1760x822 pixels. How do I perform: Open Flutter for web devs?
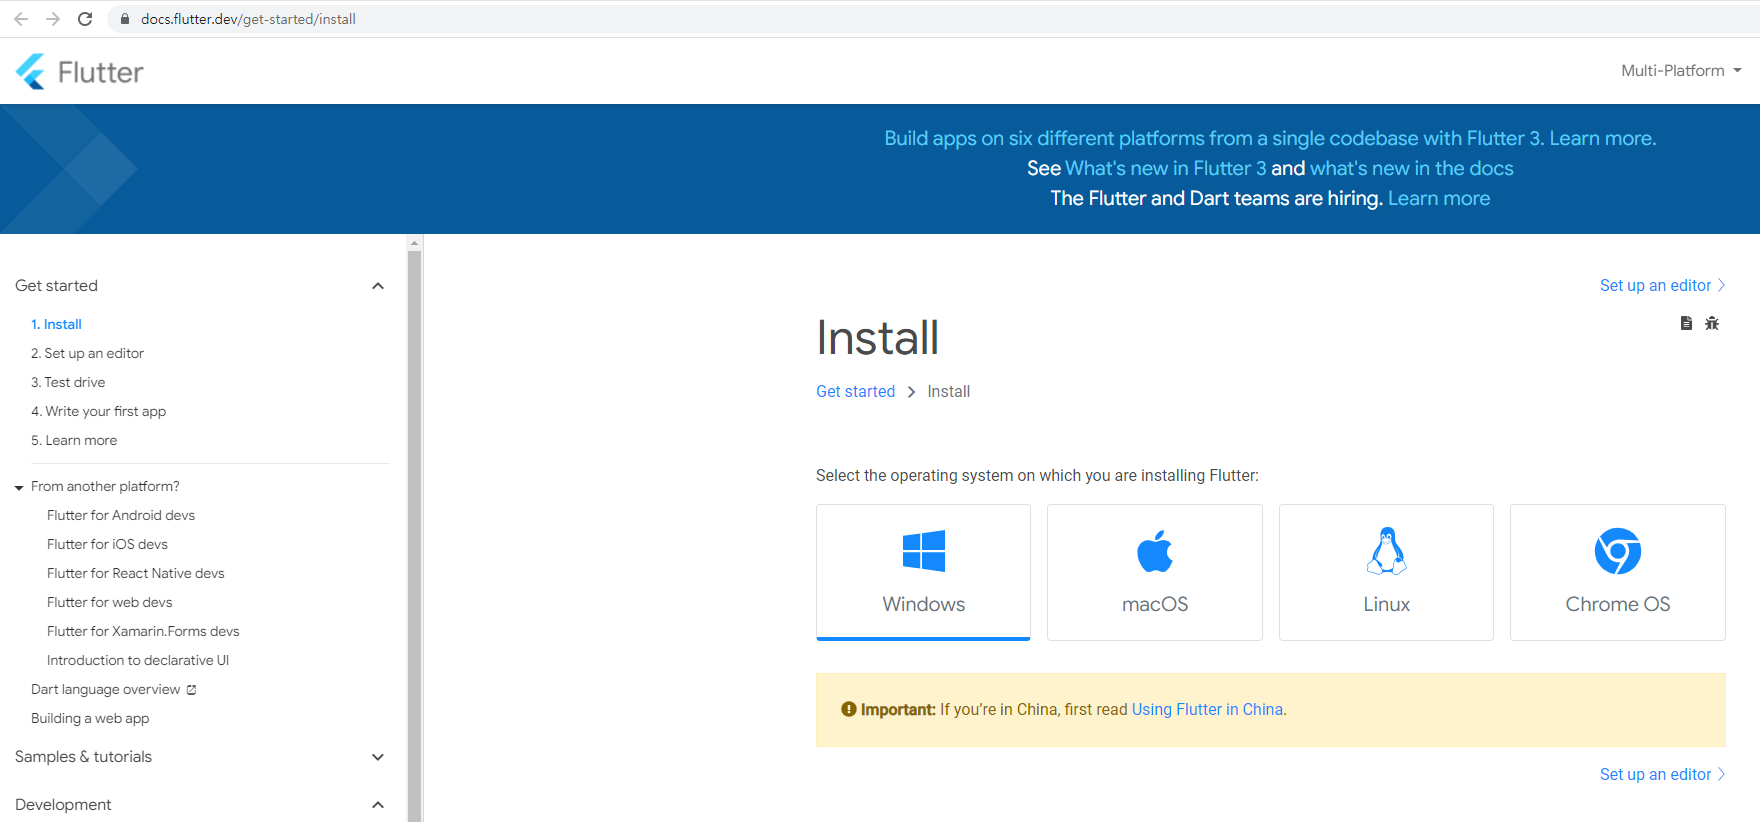click(110, 602)
